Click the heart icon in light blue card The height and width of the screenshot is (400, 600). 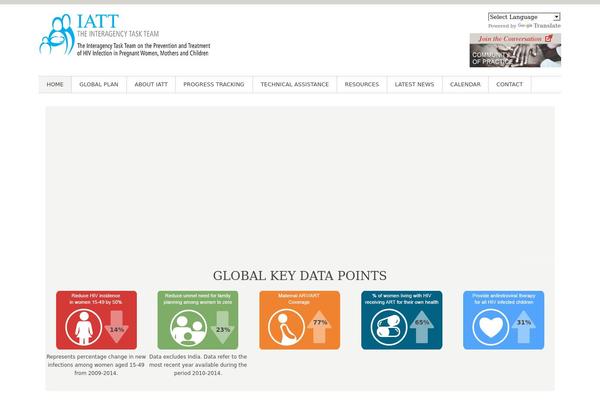(x=491, y=328)
